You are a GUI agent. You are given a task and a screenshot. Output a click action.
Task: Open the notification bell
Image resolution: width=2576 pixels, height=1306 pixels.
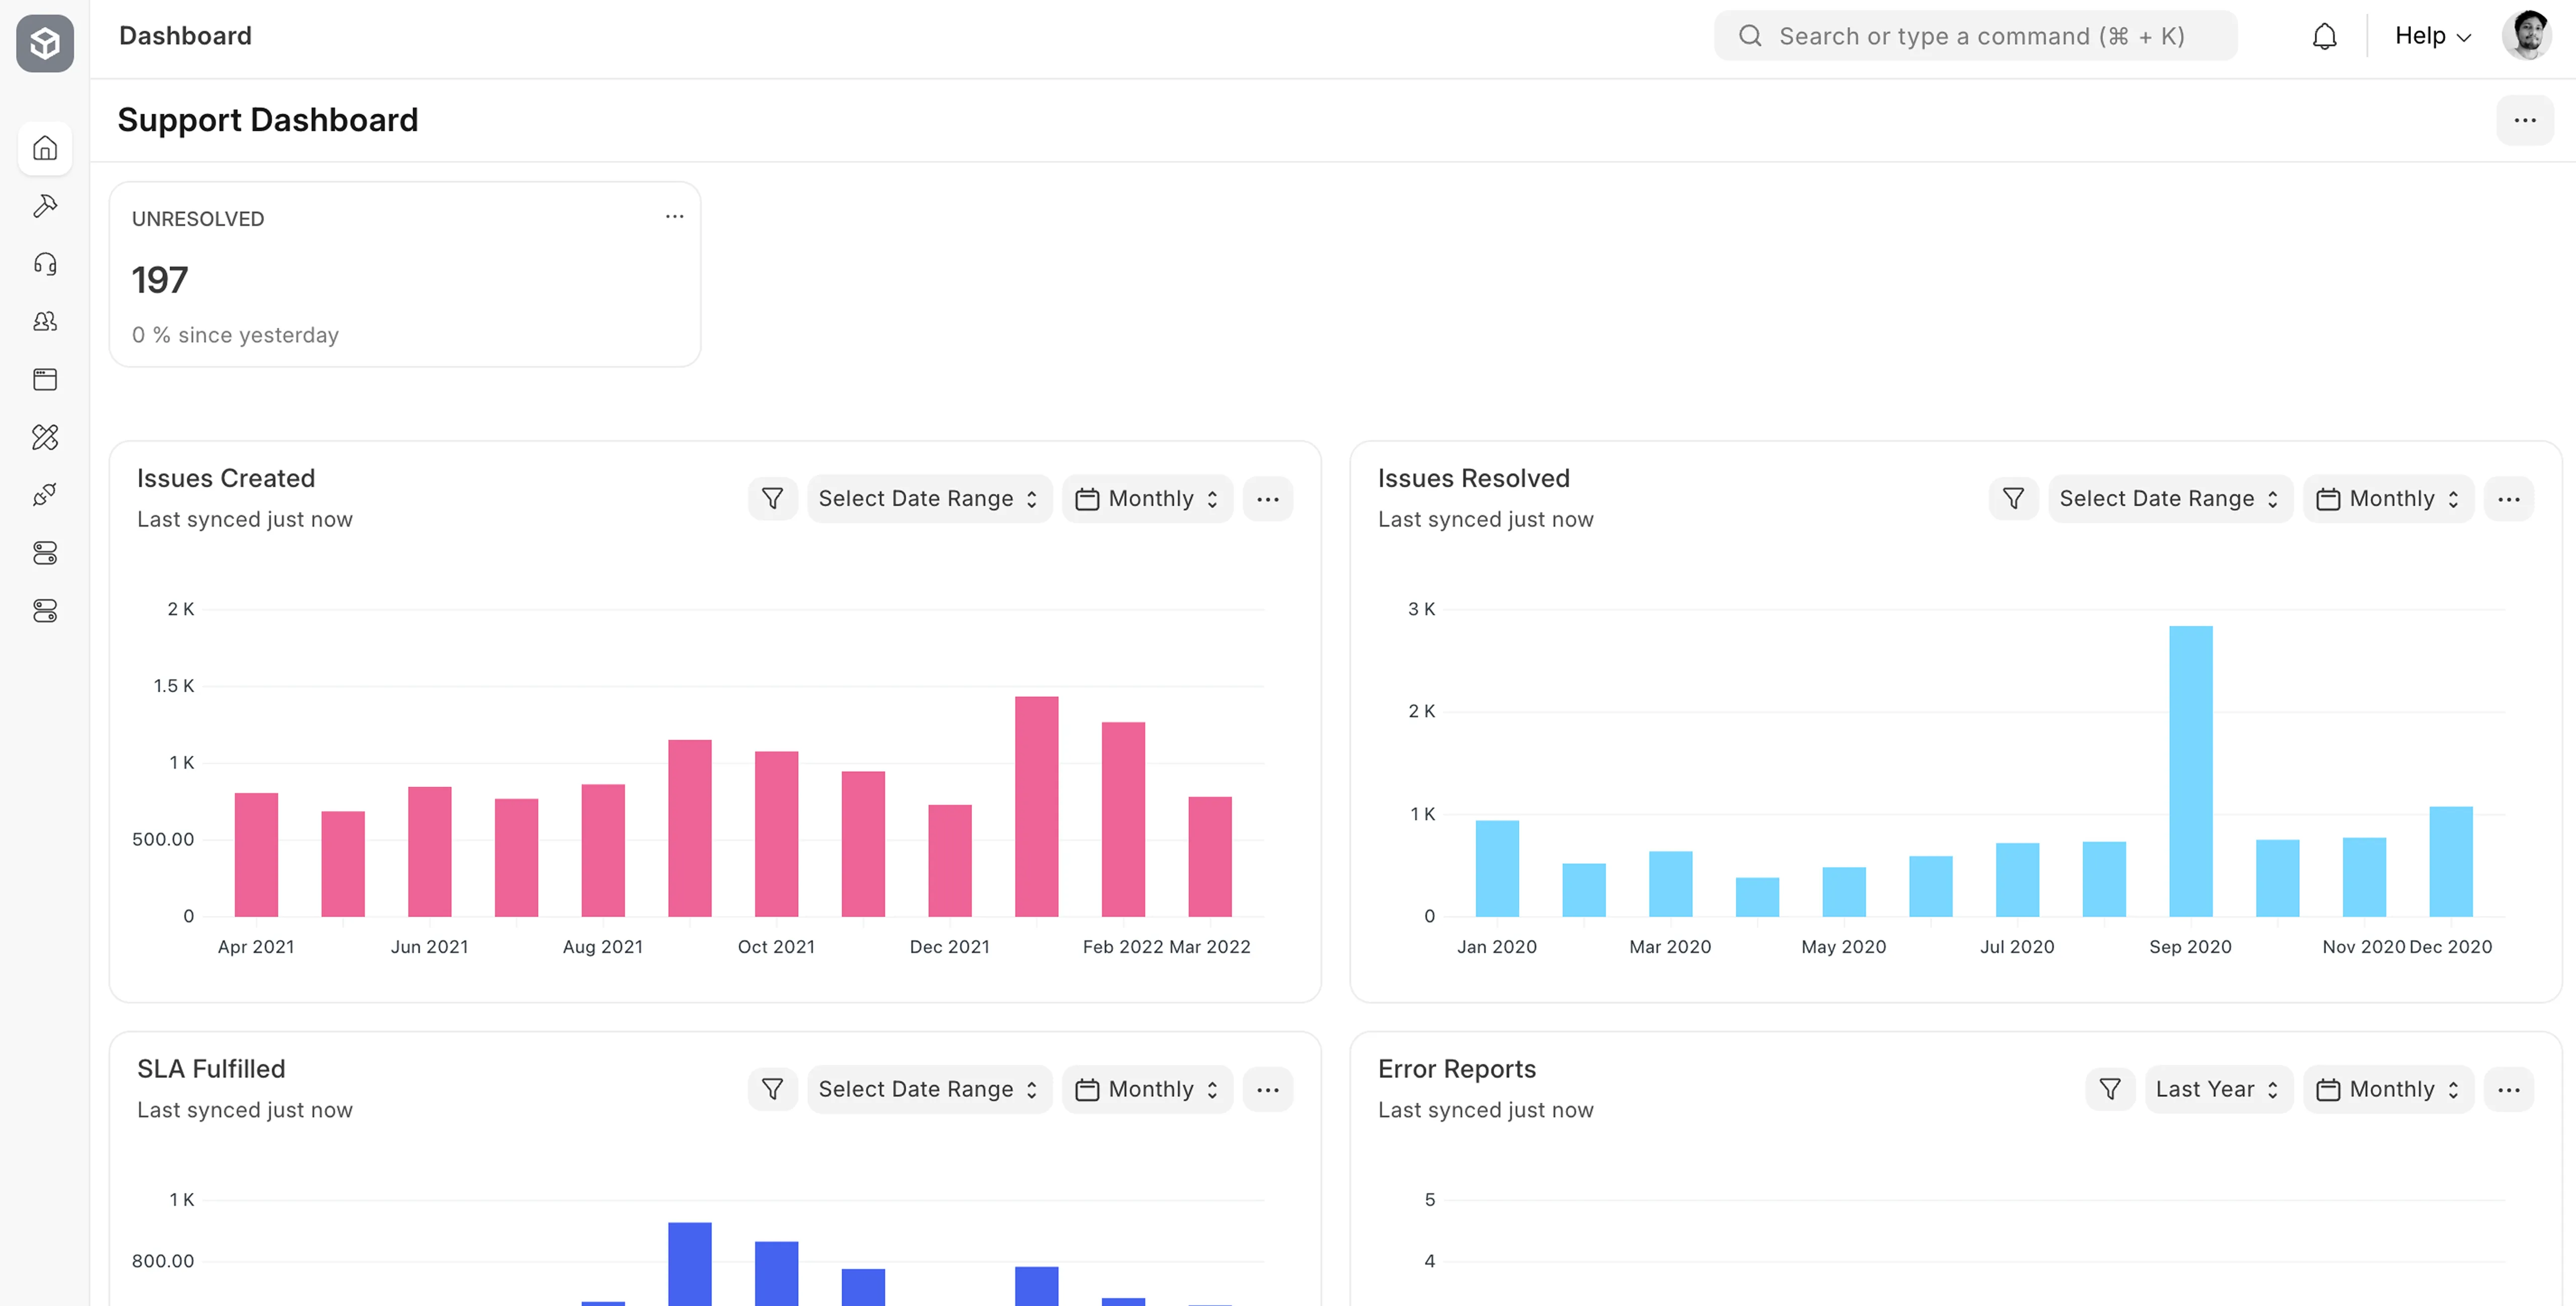pyautogui.click(x=2325, y=35)
